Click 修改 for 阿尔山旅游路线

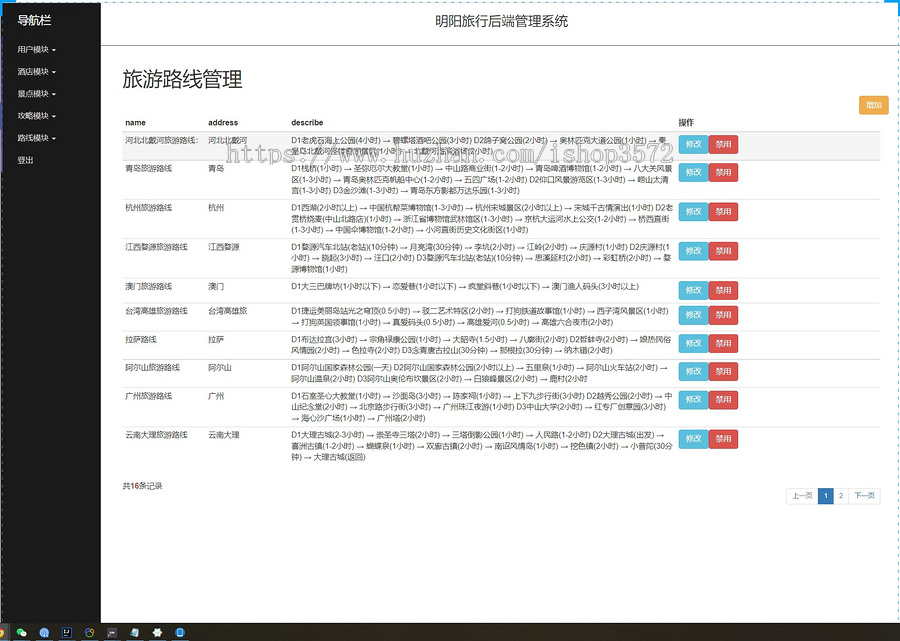693,371
